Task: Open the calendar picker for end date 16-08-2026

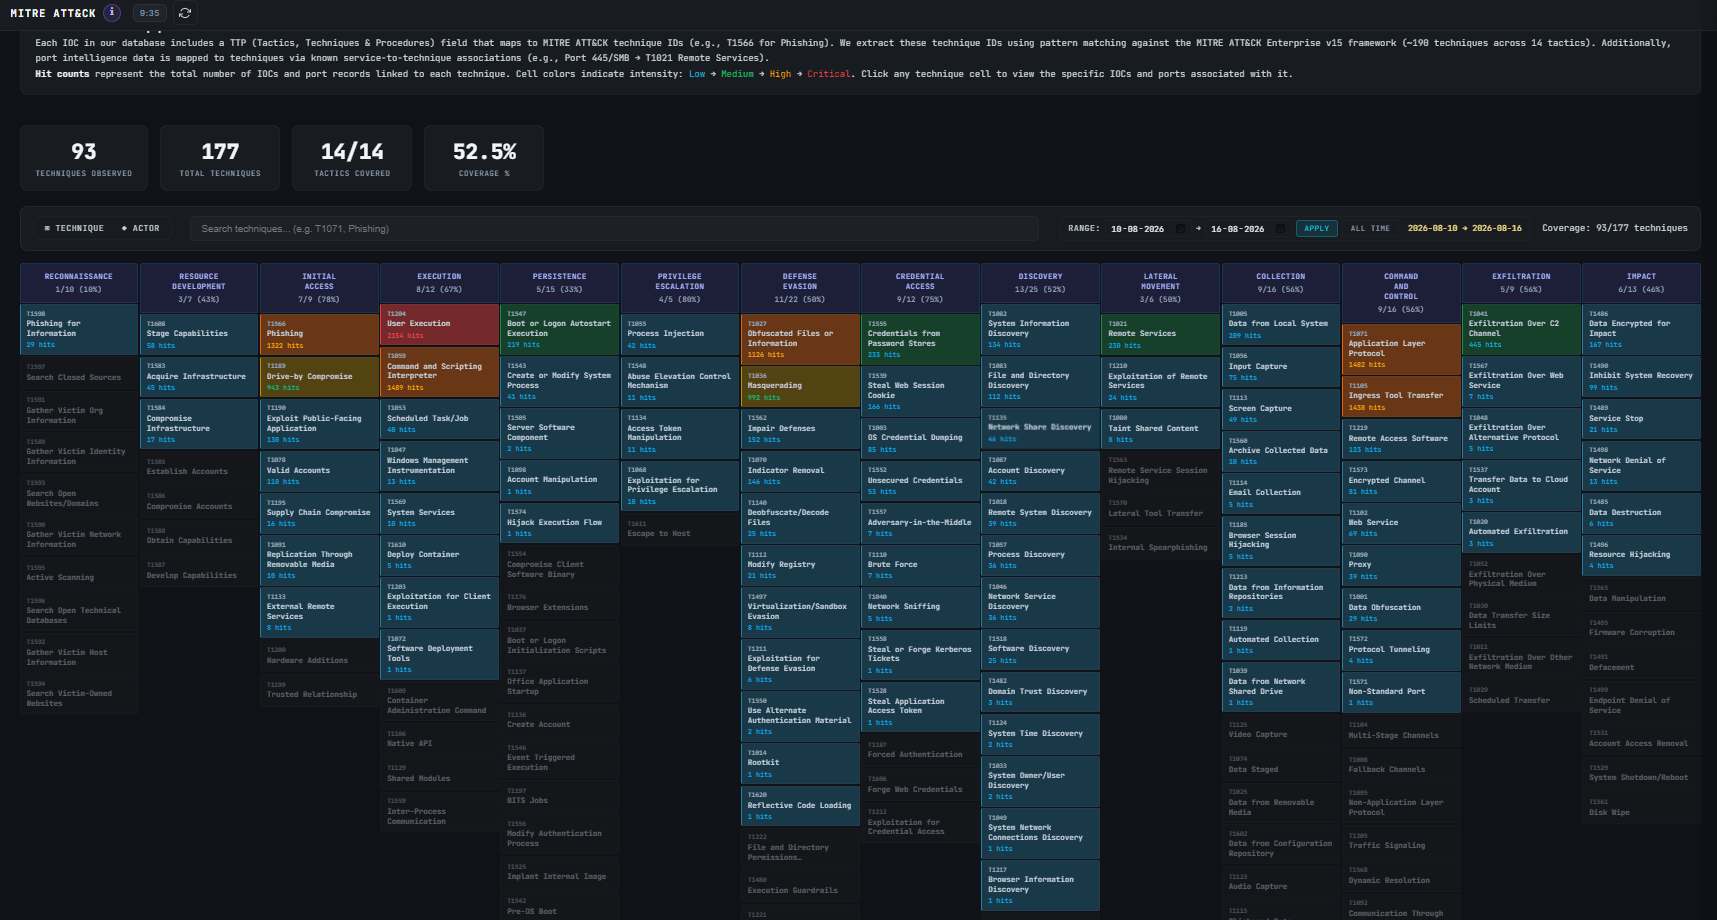Action: coord(1280,229)
